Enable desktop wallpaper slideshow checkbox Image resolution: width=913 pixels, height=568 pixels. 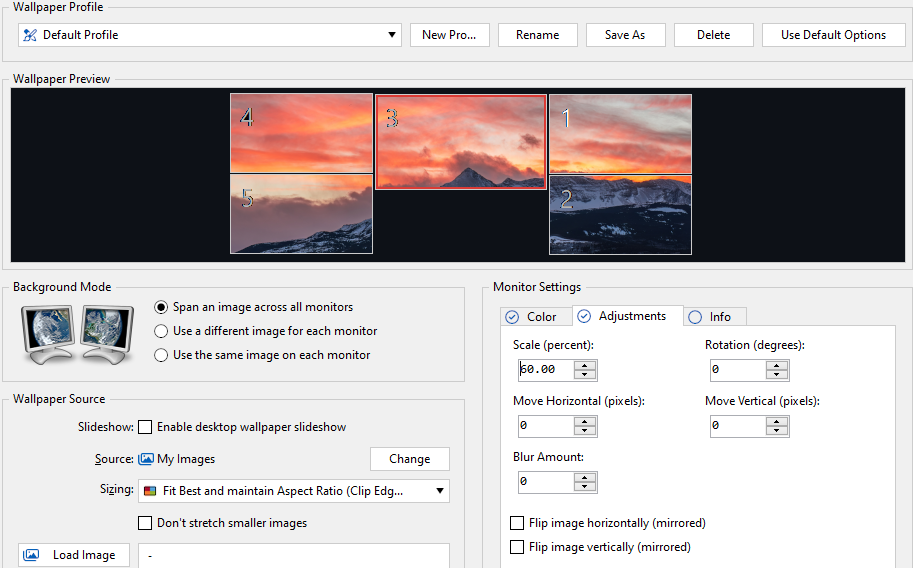click(145, 427)
